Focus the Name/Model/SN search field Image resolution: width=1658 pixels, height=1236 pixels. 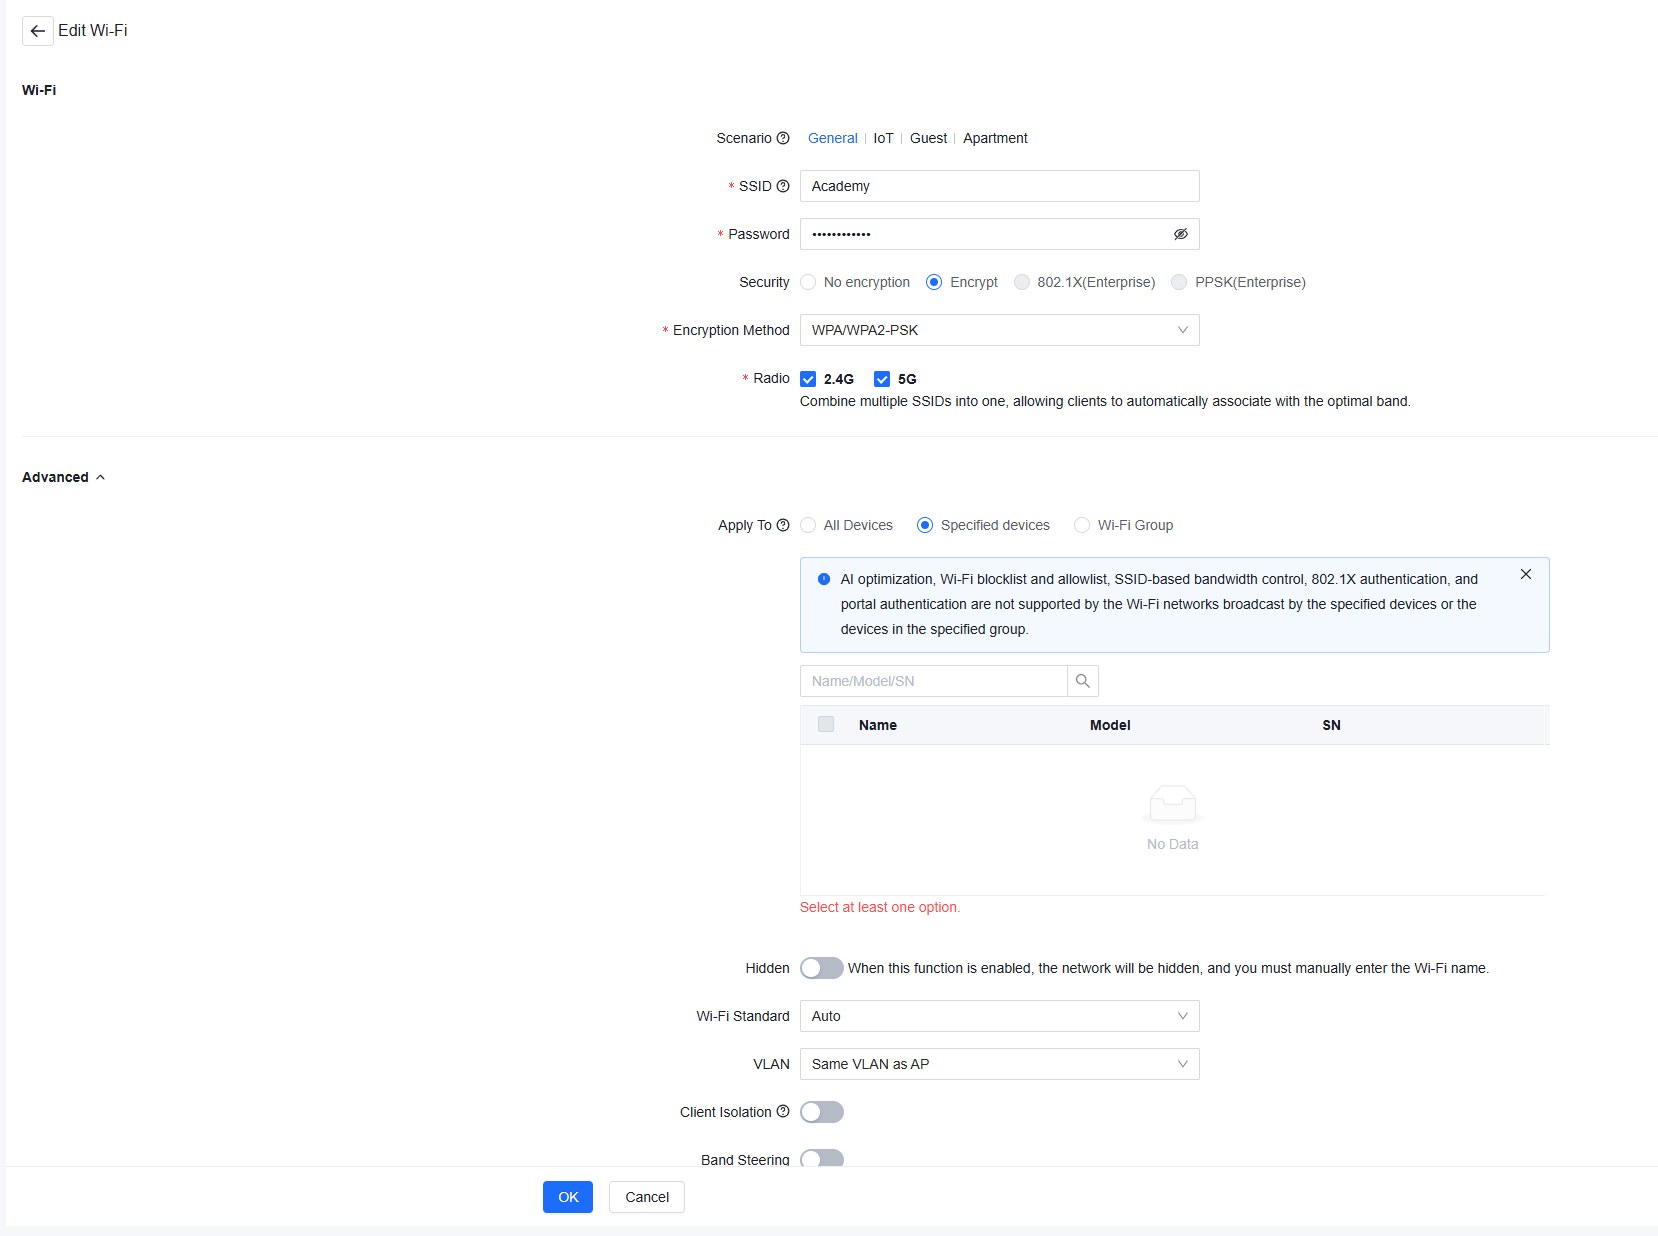point(934,681)
